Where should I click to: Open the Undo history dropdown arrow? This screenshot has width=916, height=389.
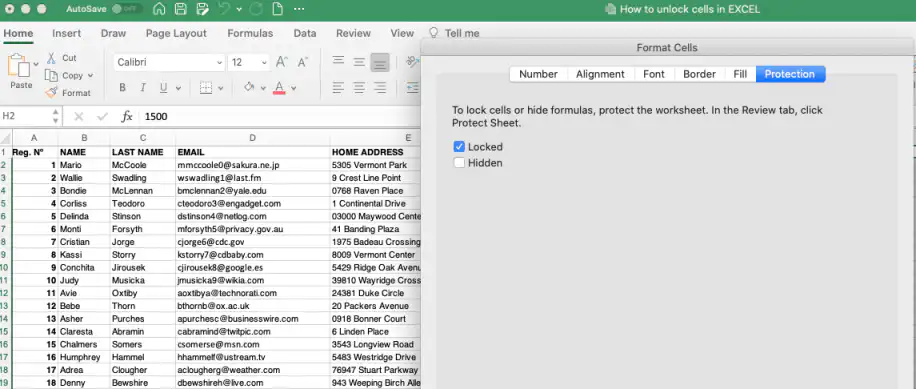pyautogui.click(x=239, y=10)
